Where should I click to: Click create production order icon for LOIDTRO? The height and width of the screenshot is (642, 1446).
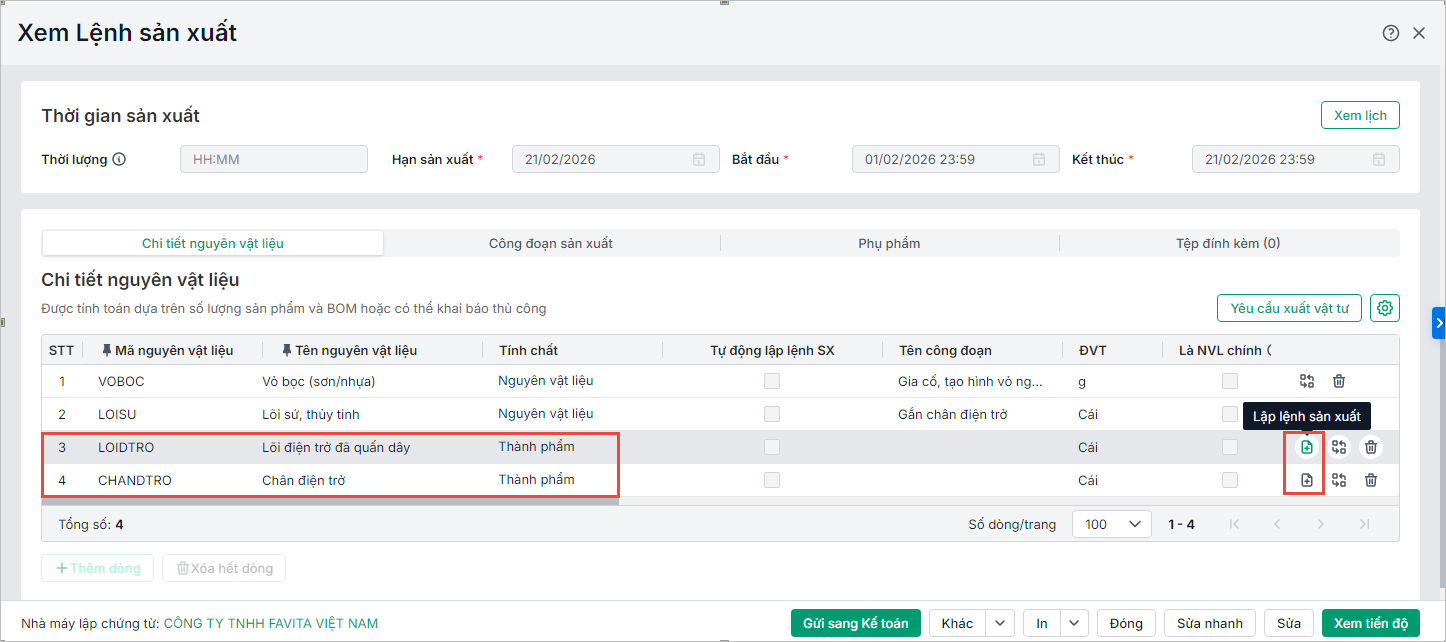(x=1306, y=448)
